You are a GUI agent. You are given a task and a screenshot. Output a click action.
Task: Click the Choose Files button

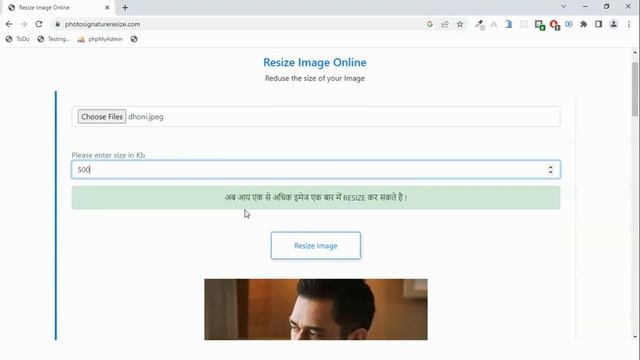tap(102, 117)
